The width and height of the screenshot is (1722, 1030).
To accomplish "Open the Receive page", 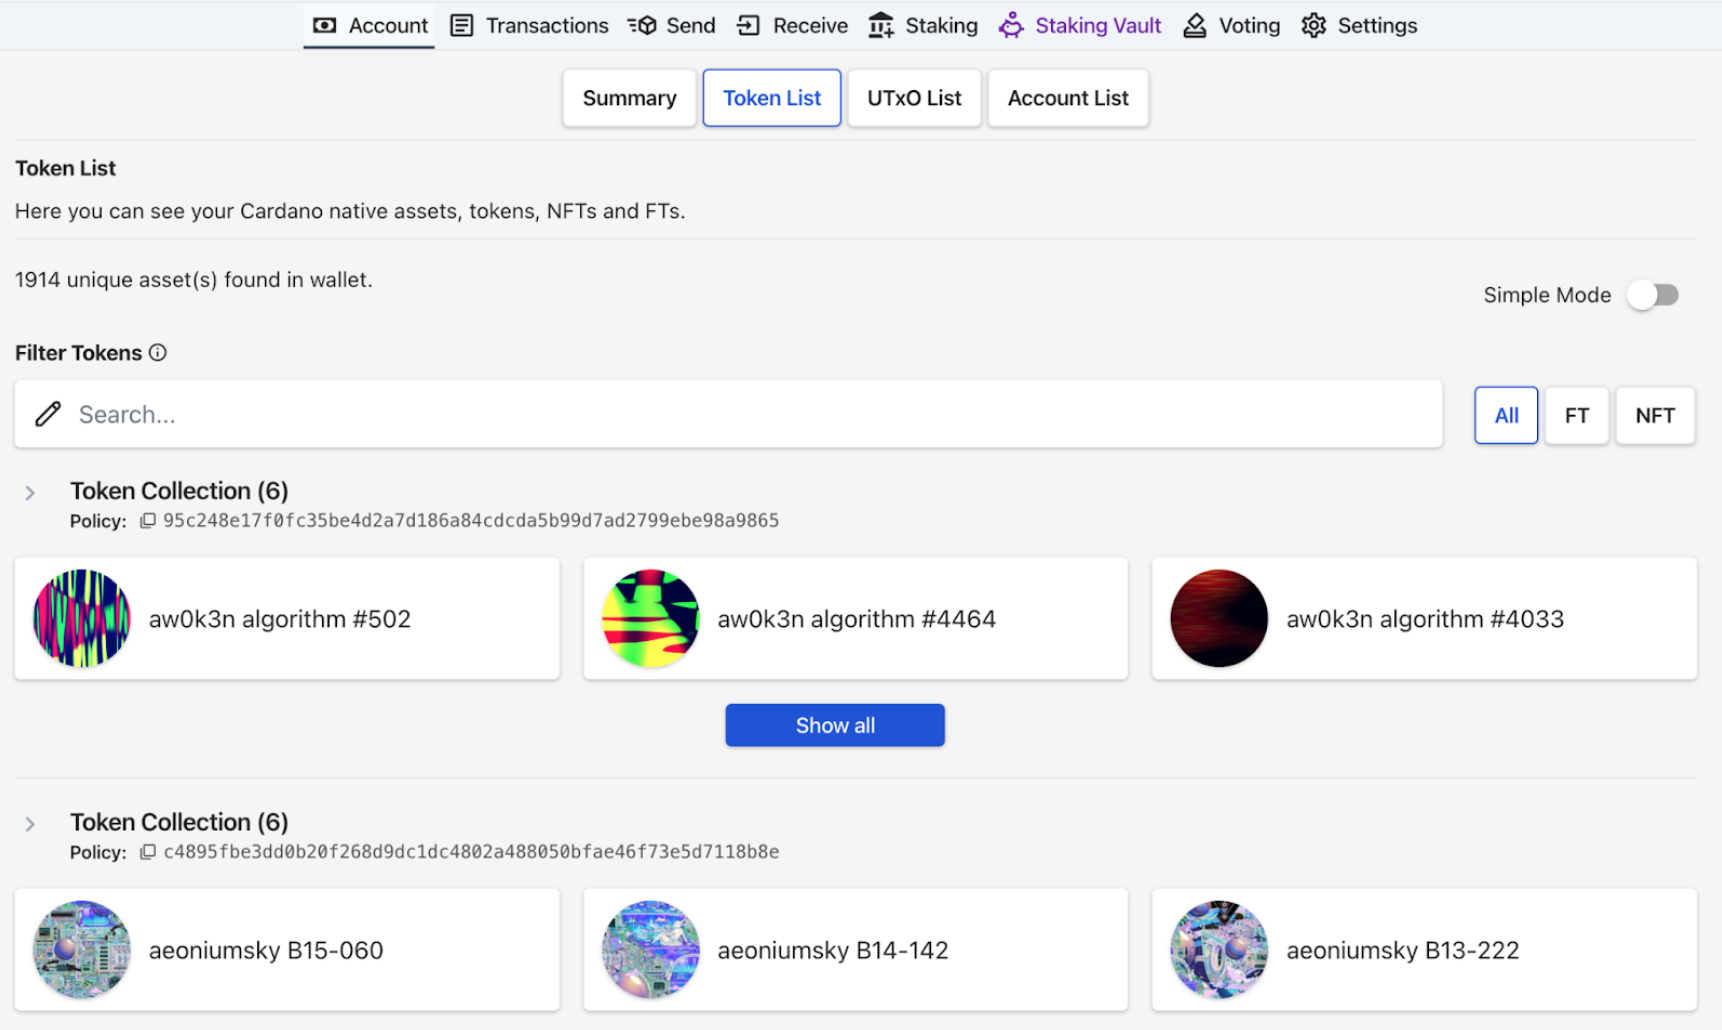I will click(792, 26).
